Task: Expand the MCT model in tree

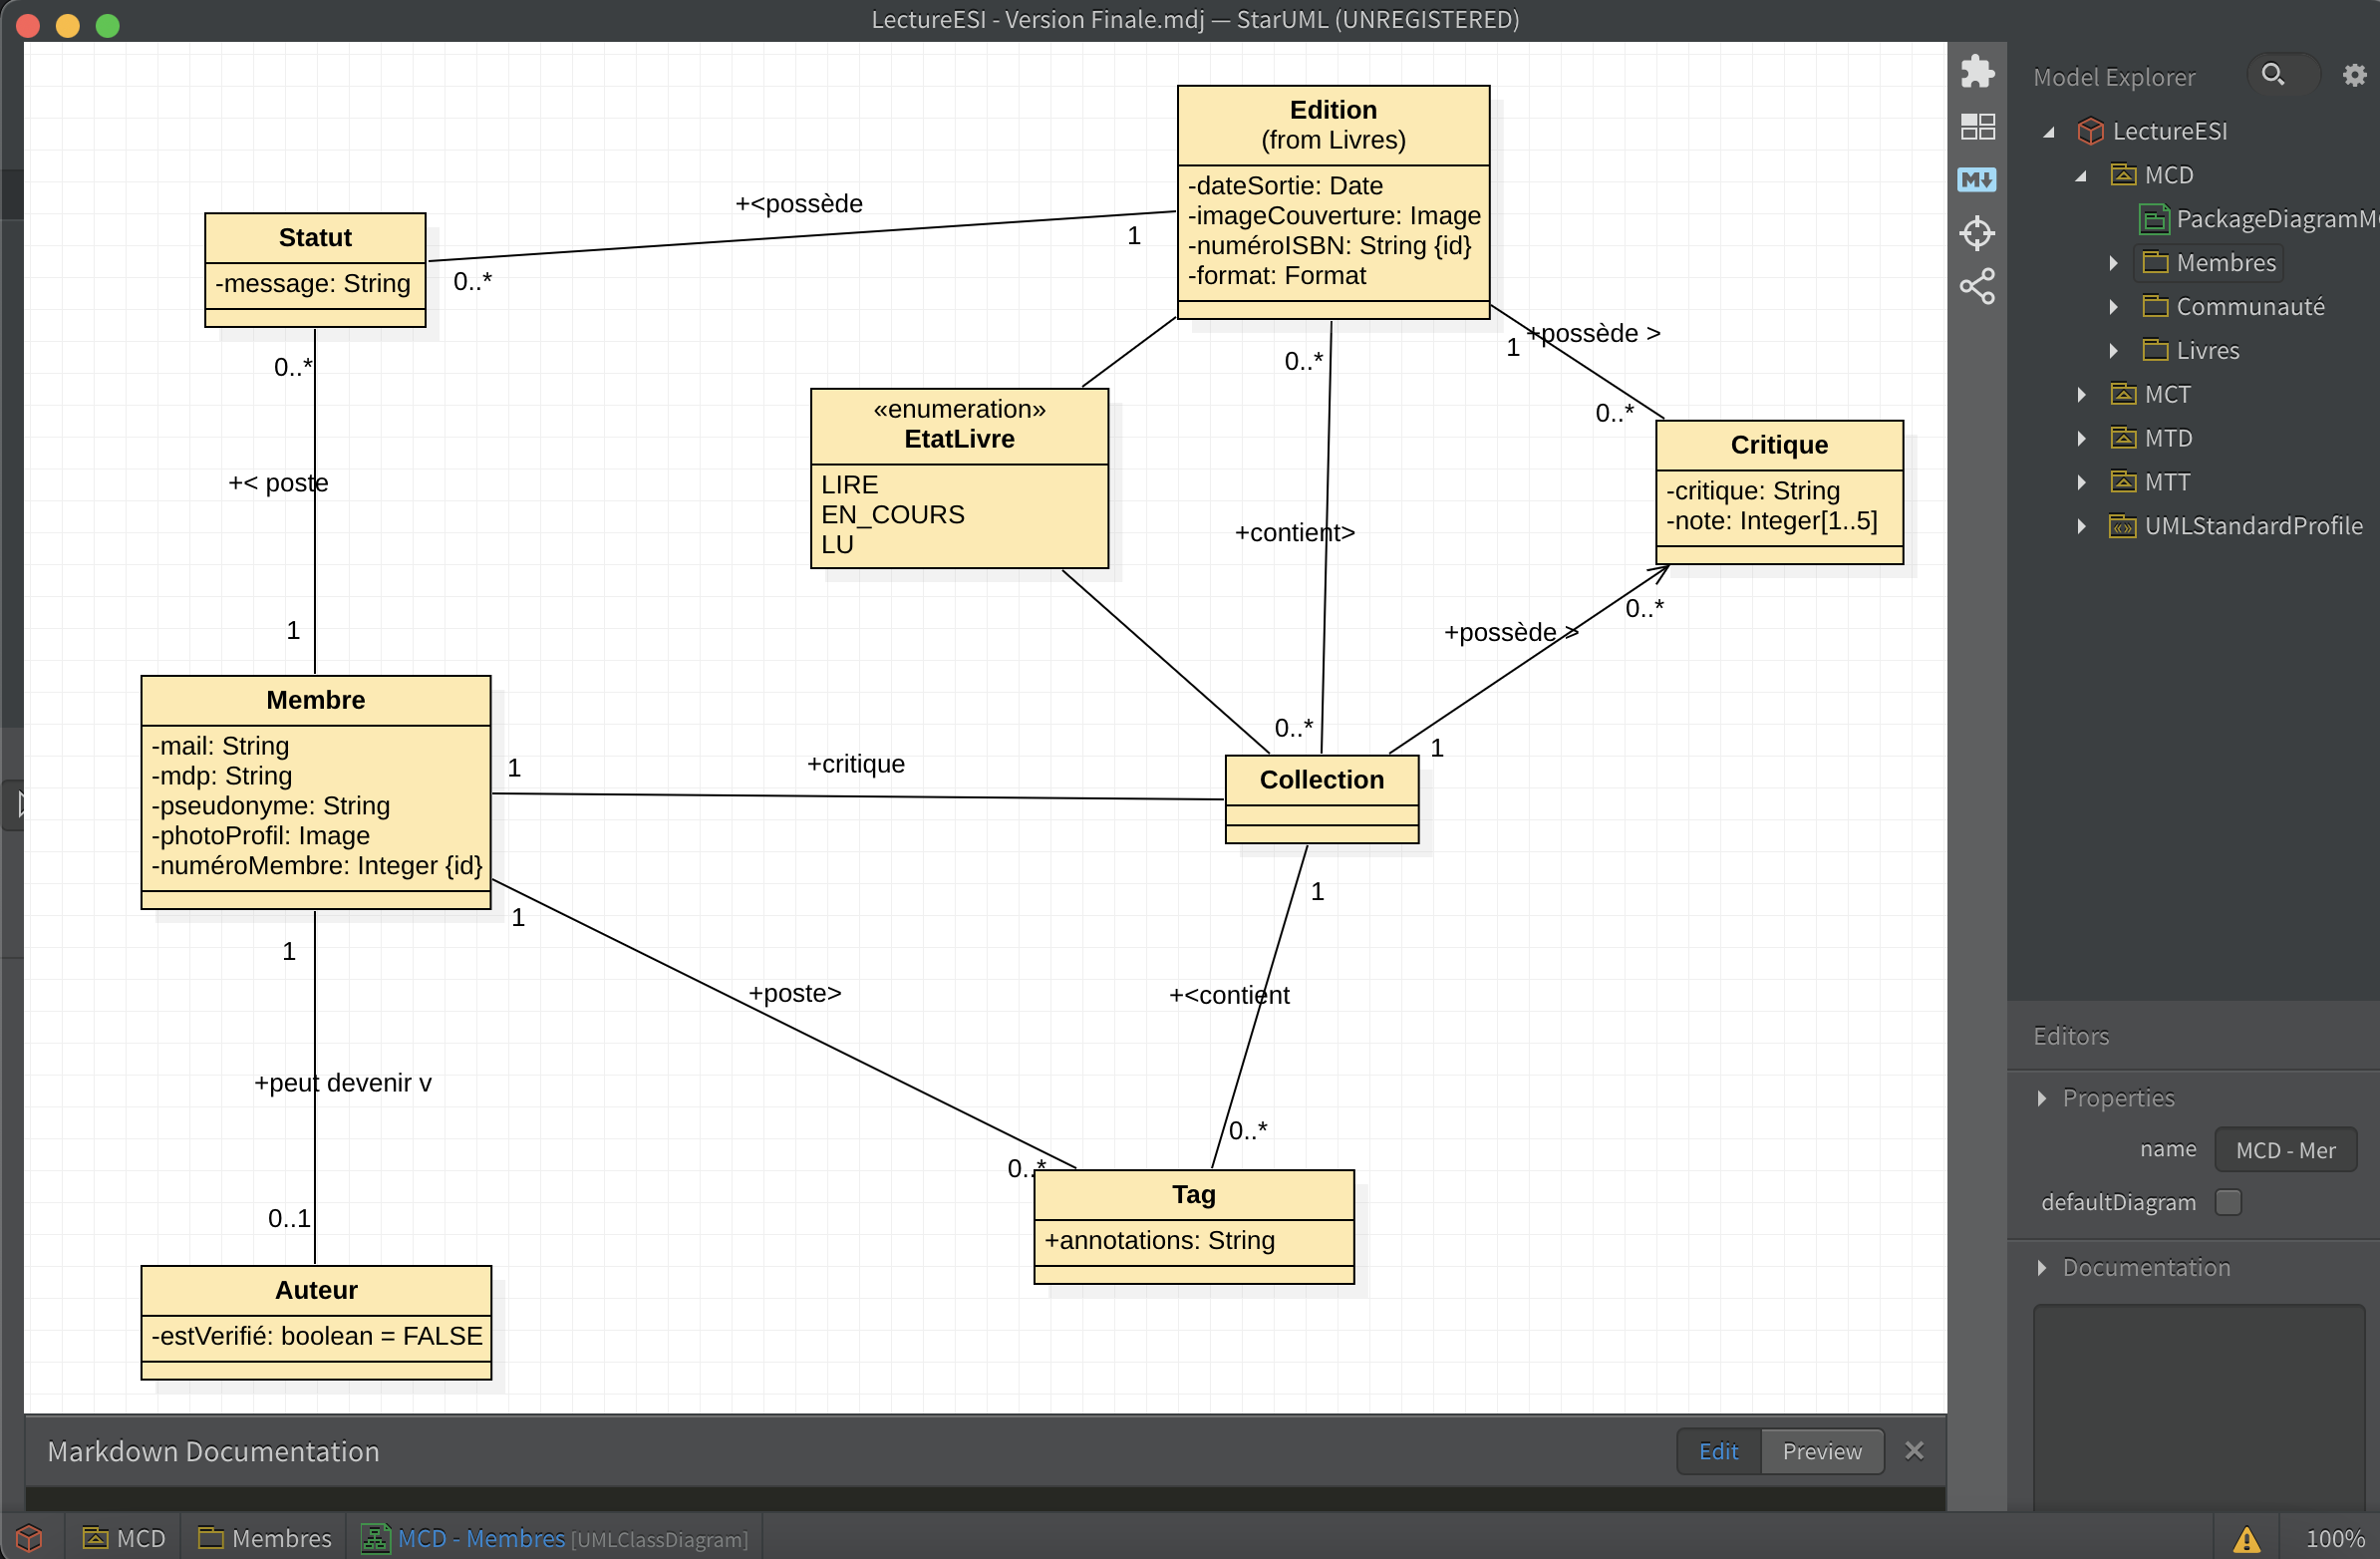Action: click(x=2081, y=395)
